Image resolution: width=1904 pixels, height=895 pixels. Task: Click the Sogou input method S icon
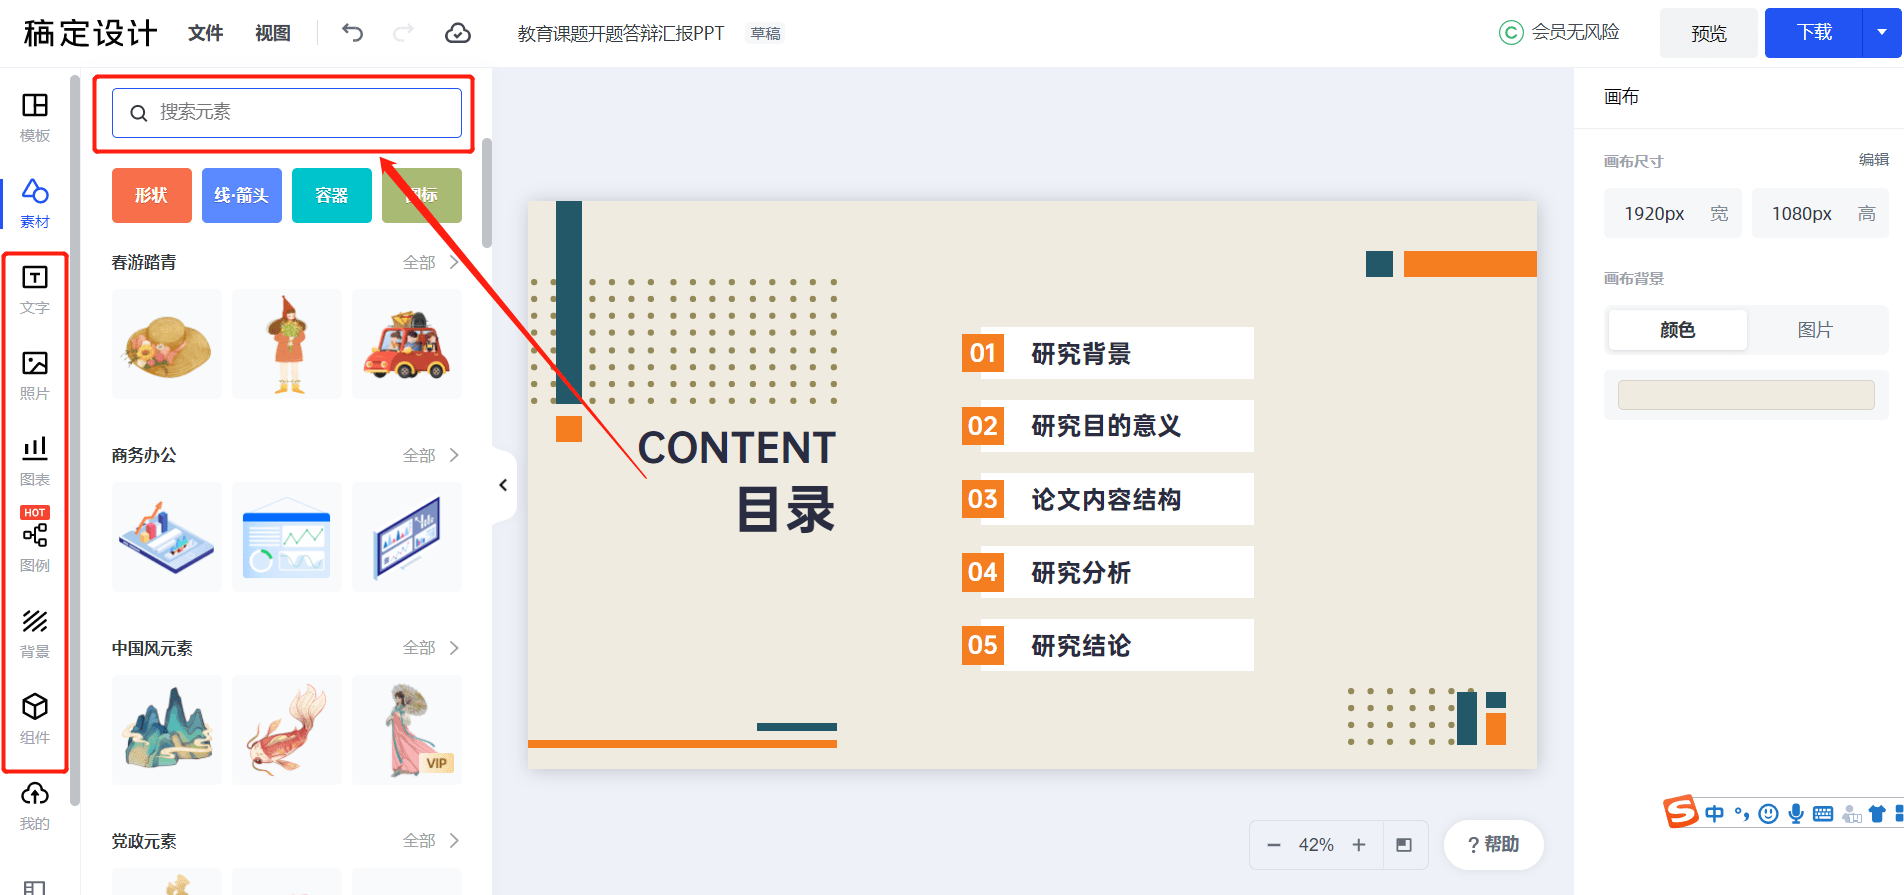[1680, 812]
